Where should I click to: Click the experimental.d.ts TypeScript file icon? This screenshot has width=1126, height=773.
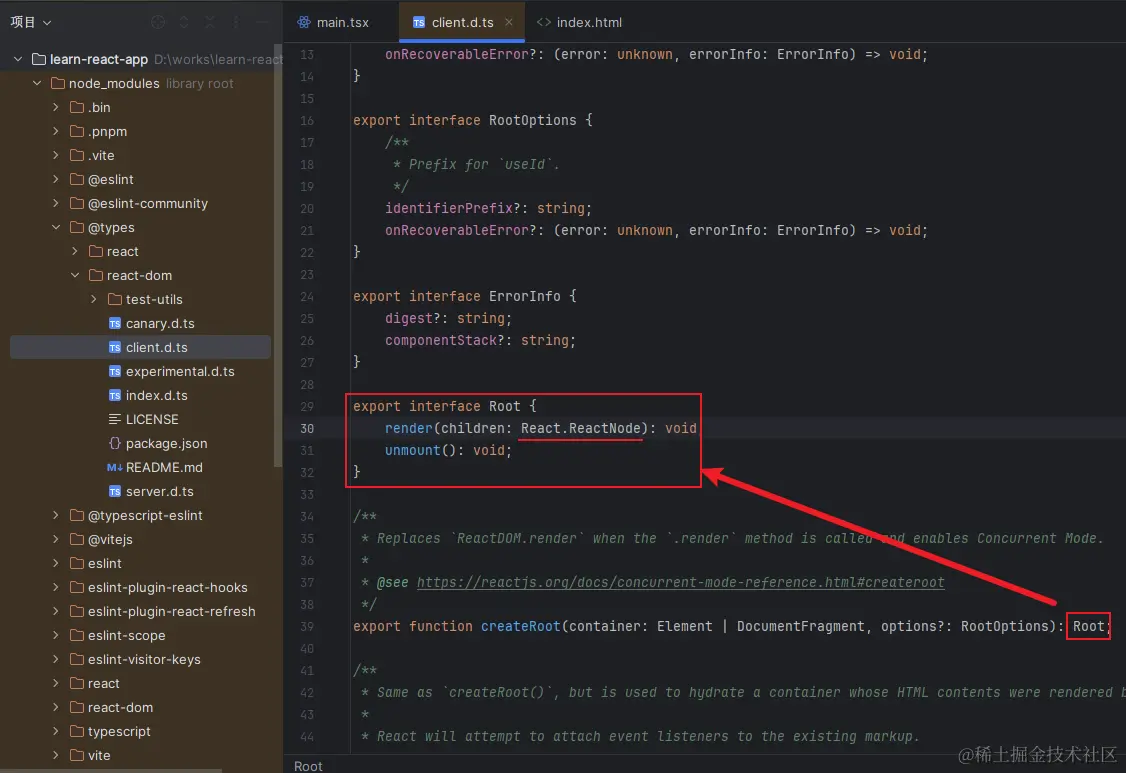(x=114, y=371)
